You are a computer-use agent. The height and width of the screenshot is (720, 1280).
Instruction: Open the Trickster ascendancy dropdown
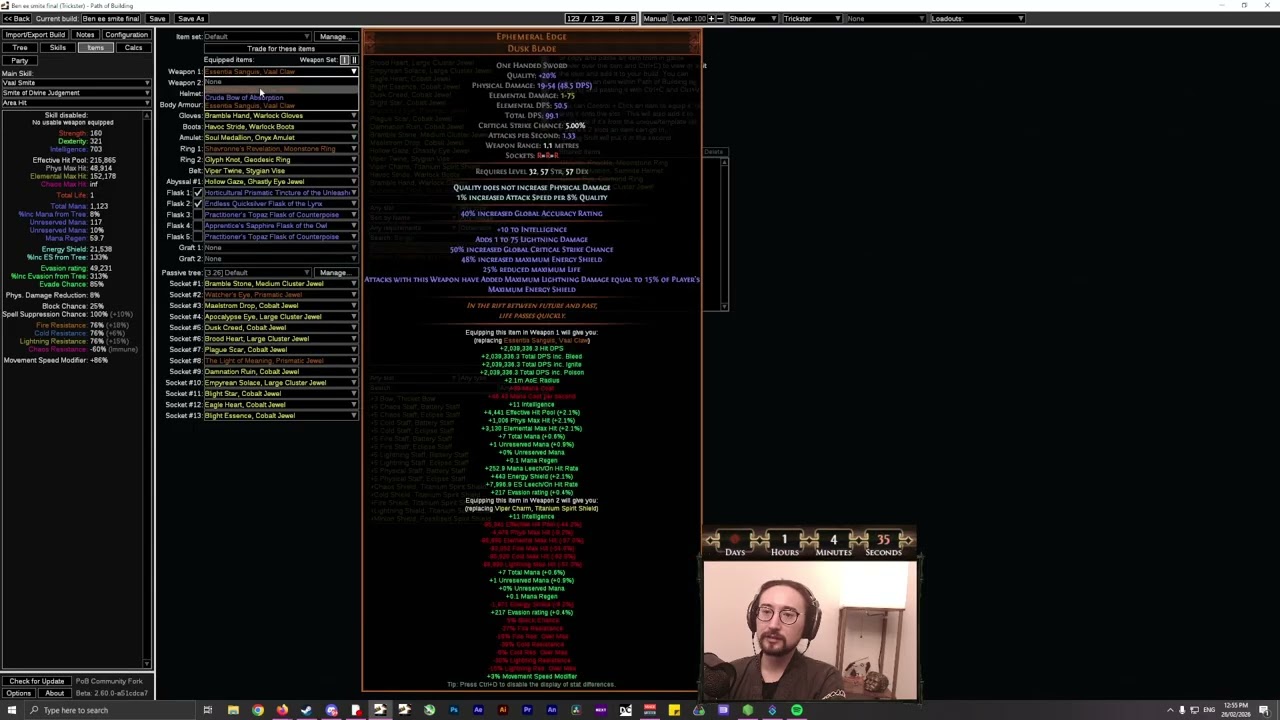[813, 18]
